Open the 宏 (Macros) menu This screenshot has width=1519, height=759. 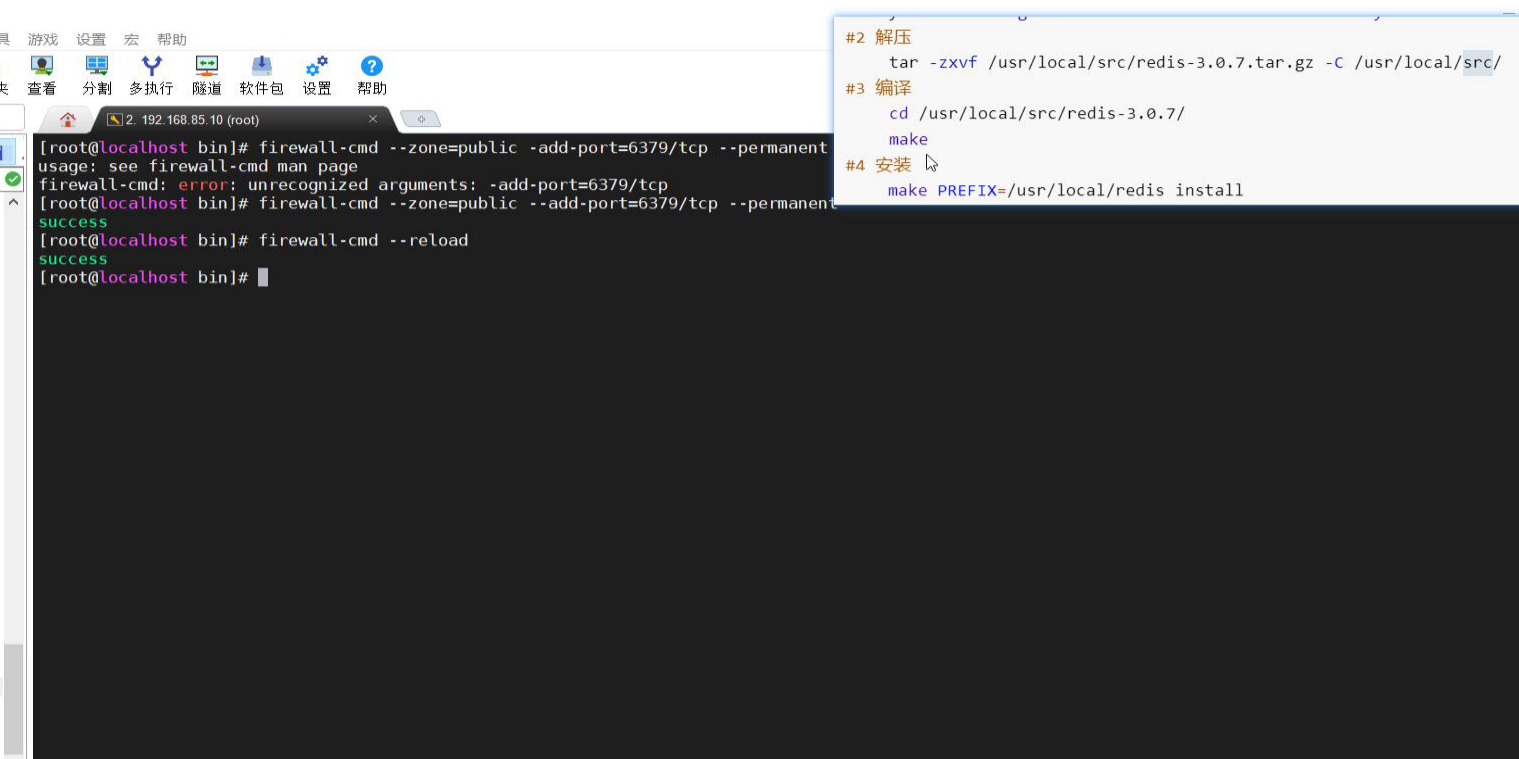(x=131, y=40)
